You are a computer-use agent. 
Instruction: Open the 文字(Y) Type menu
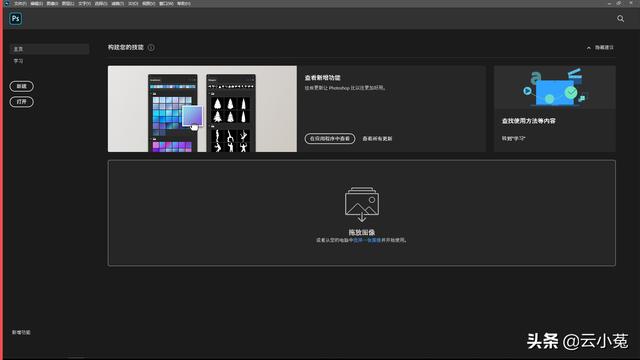pos(84,4)
